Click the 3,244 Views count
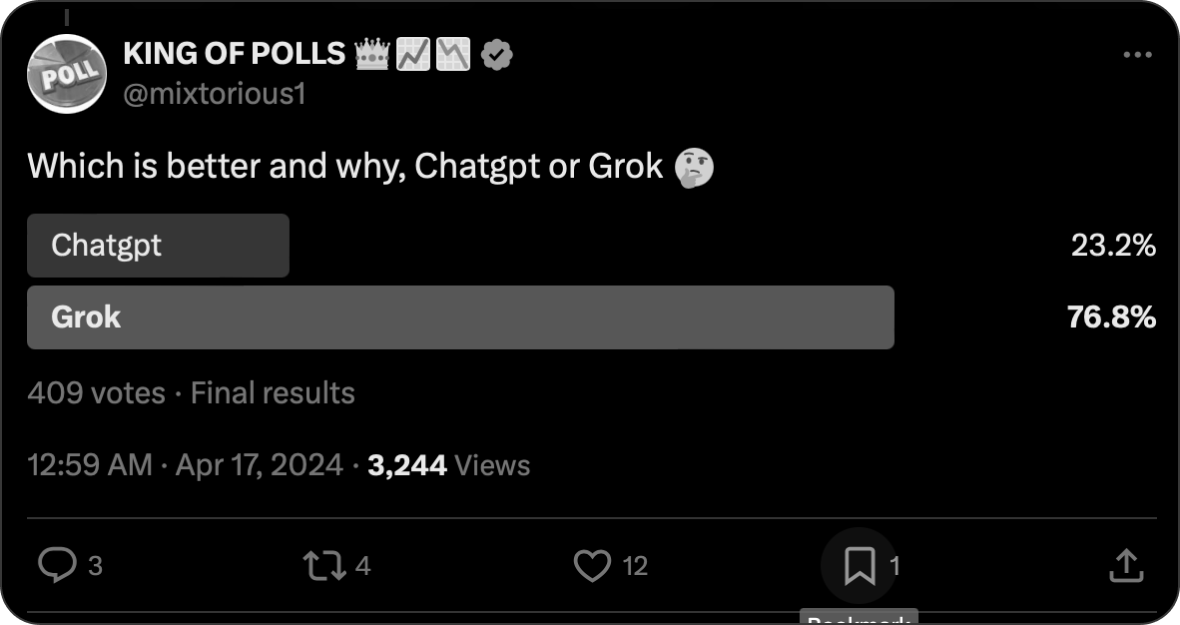Image resolution: width=1180 pixels, height=625 pixels. click(449, 465)
